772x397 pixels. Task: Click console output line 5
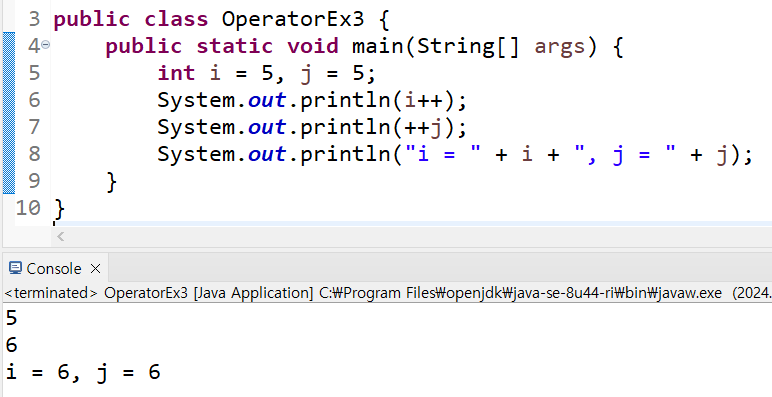click(x=11, y=318)
